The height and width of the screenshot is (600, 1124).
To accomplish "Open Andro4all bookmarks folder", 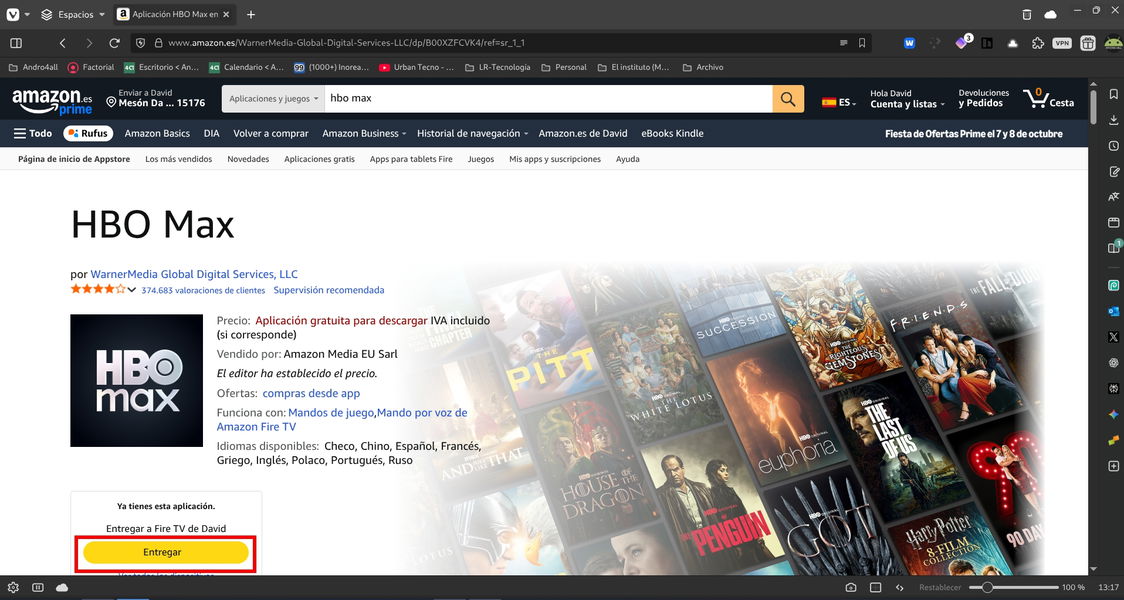I will [x=33, y=67].
